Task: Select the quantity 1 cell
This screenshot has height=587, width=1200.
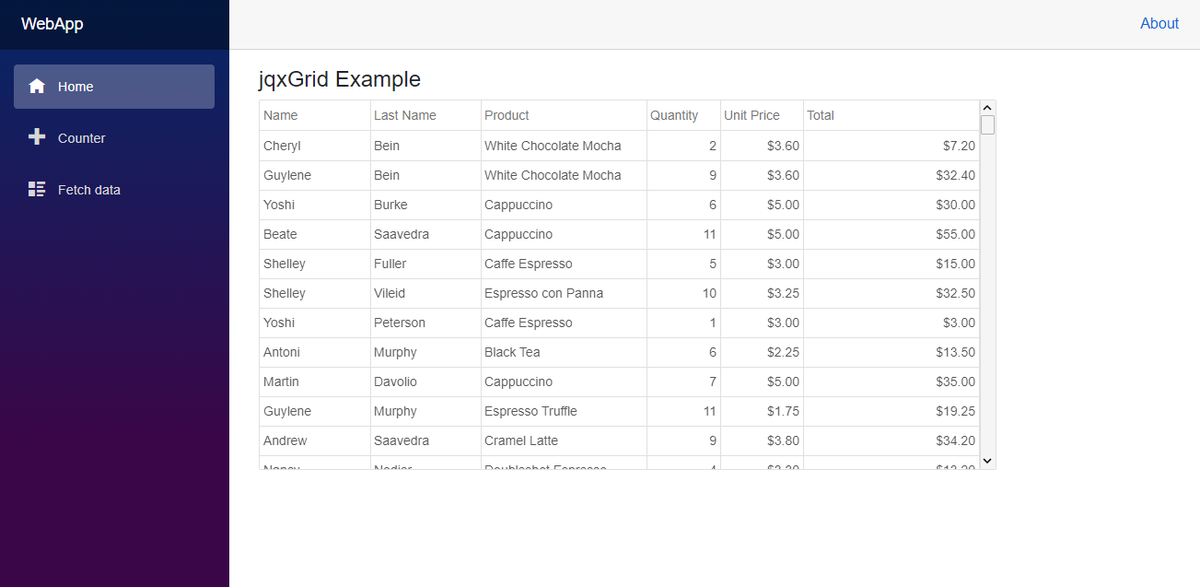Action: [683, 323]
